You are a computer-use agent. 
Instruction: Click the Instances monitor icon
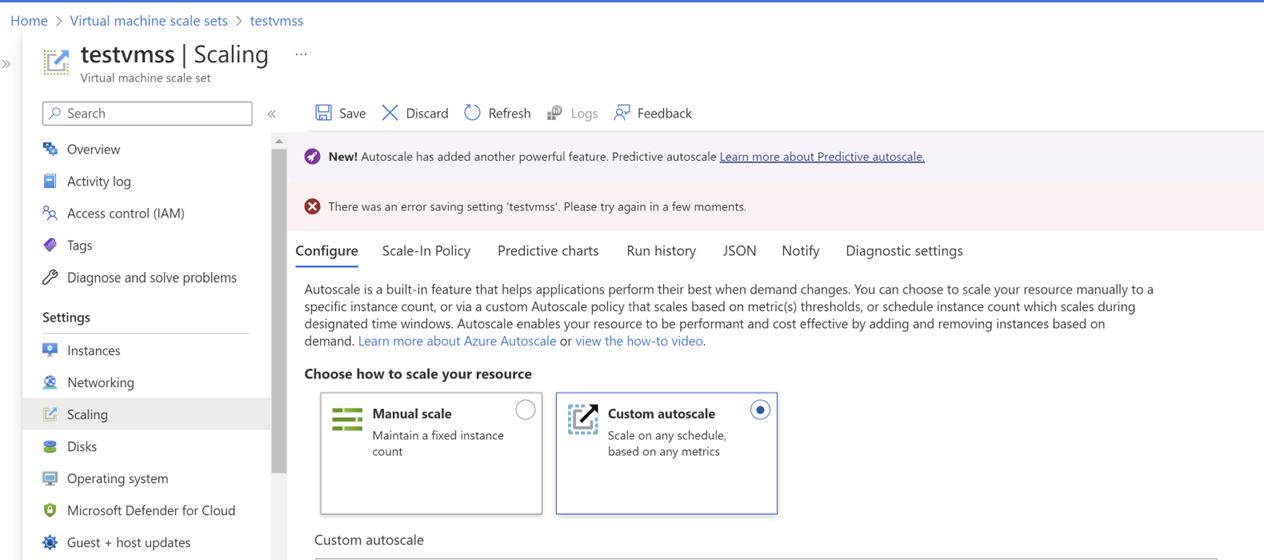[x=50, y=350]
